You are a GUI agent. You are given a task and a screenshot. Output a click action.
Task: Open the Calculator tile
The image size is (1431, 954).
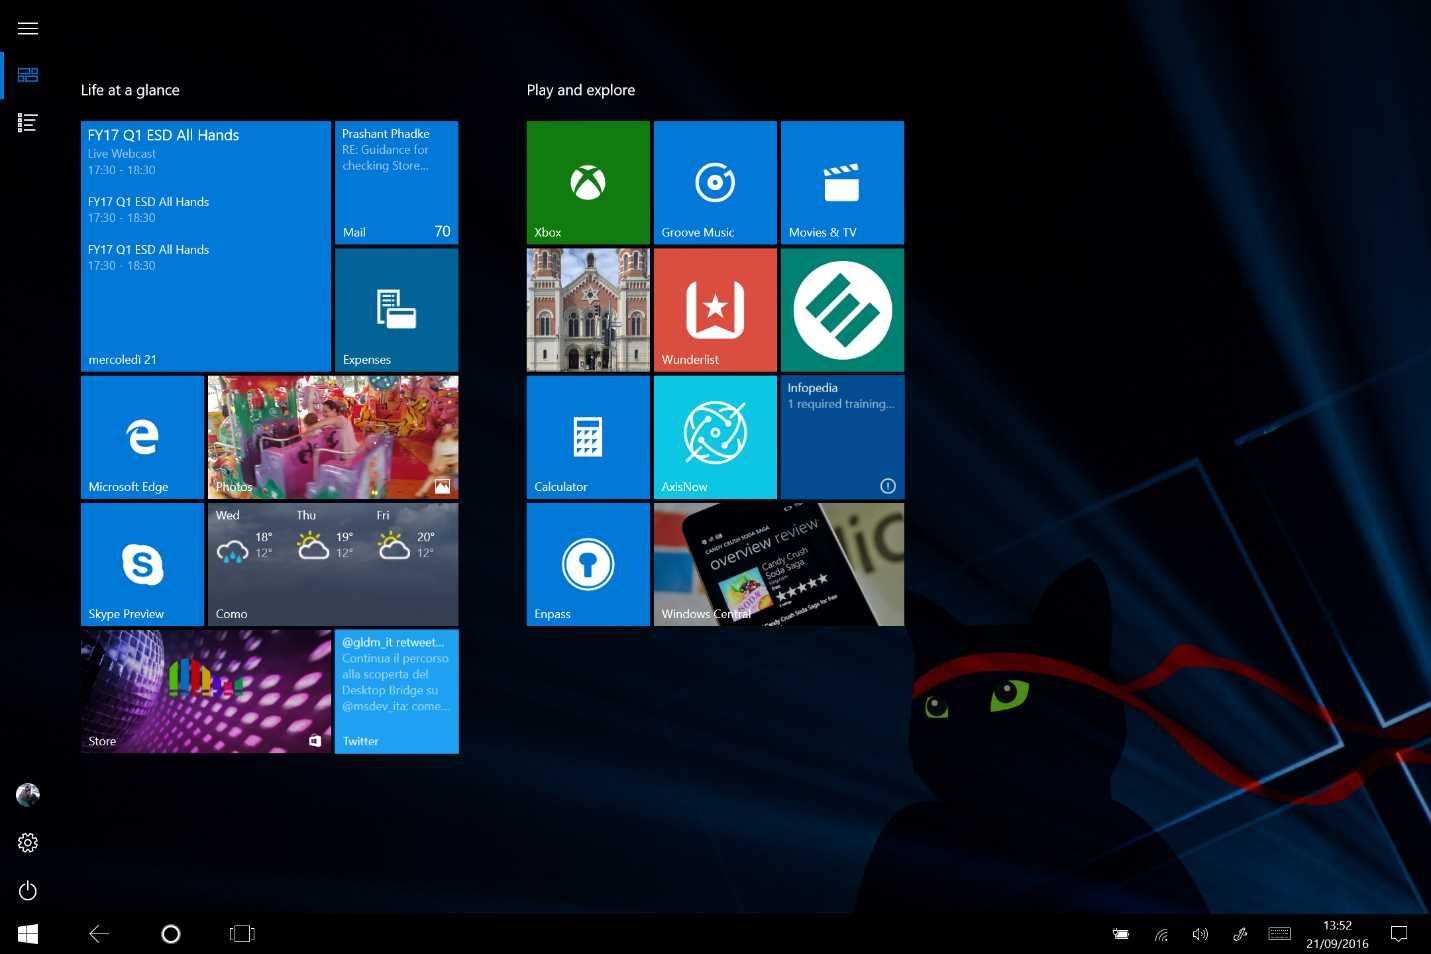587,437
